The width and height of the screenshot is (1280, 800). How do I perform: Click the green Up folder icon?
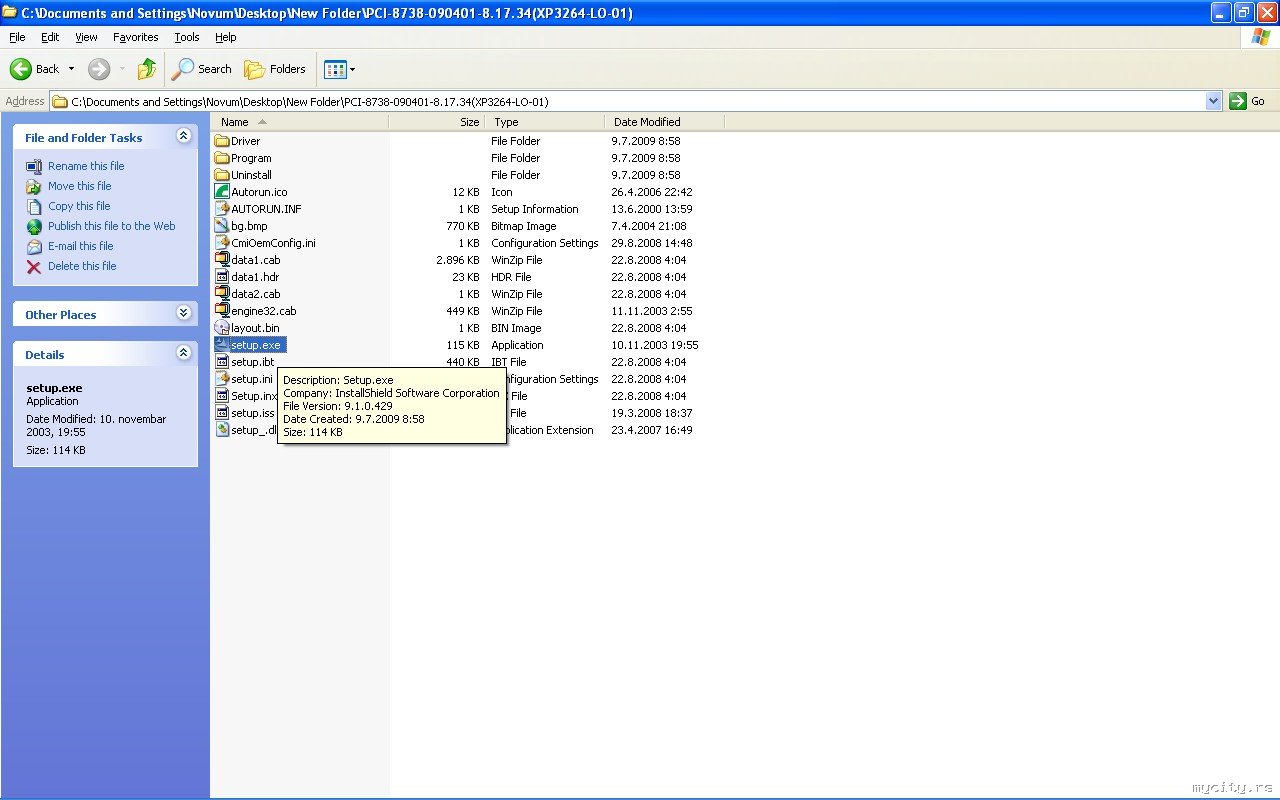[147, 69]
